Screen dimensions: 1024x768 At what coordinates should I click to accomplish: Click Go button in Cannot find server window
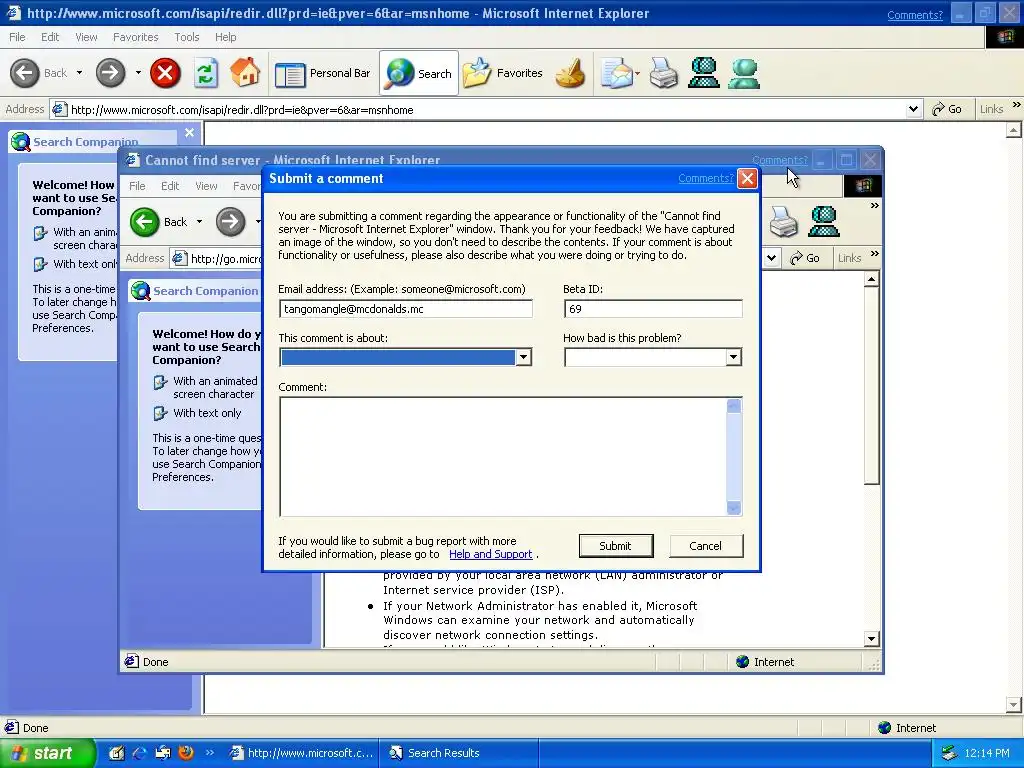coord(805,258)
